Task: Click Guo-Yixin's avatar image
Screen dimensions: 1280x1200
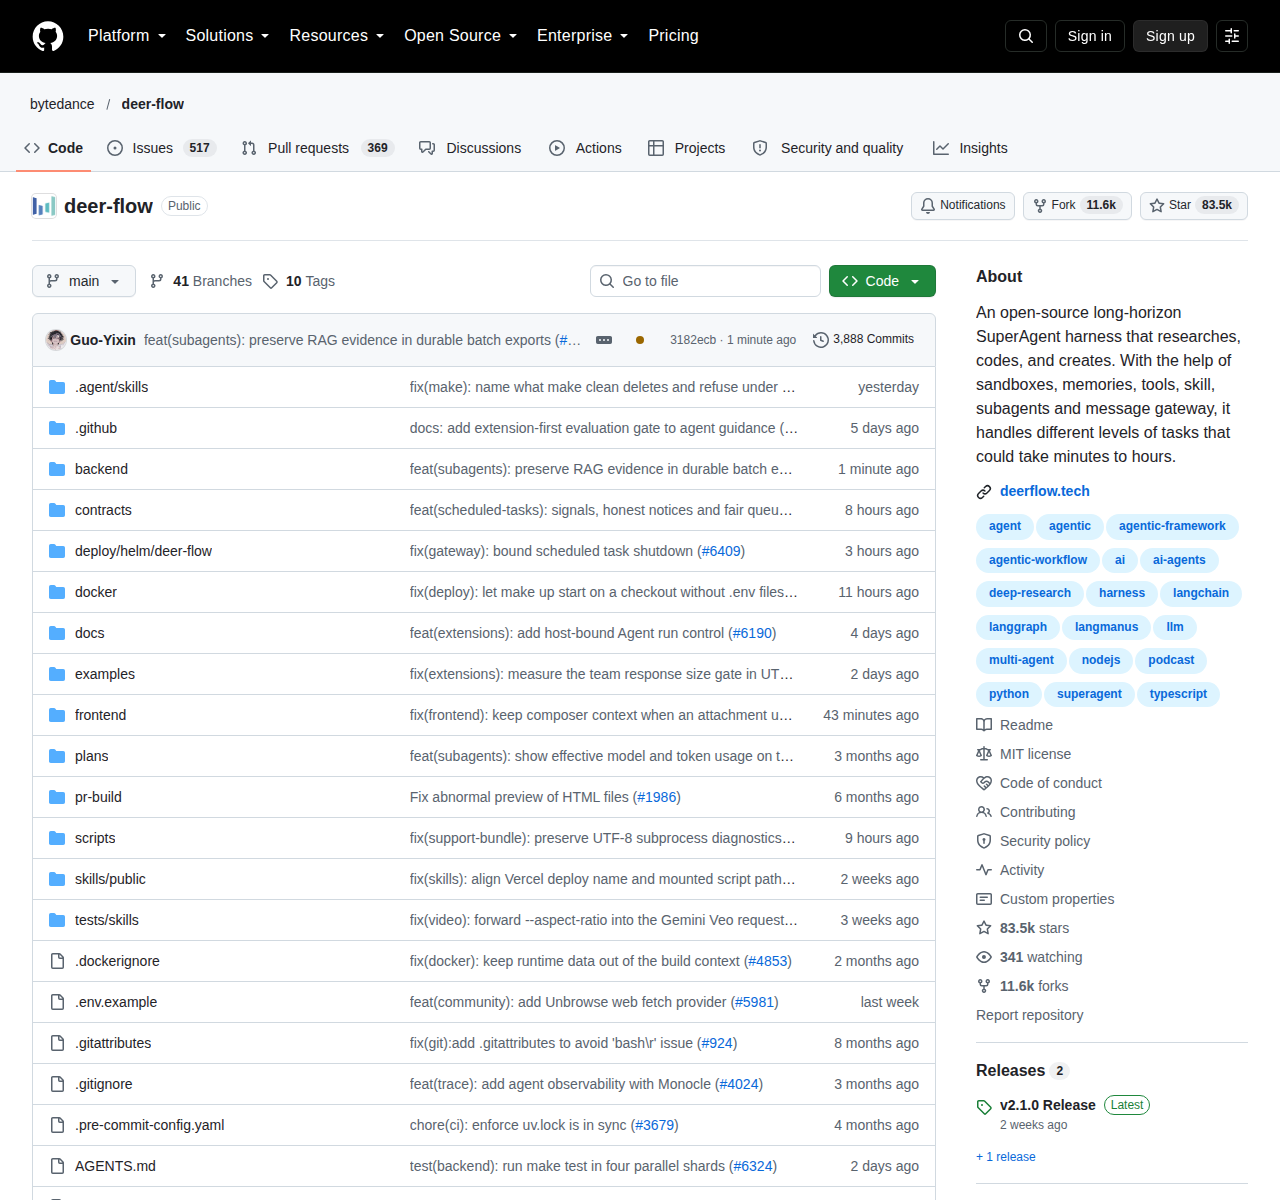Action: tap(56, 339)
